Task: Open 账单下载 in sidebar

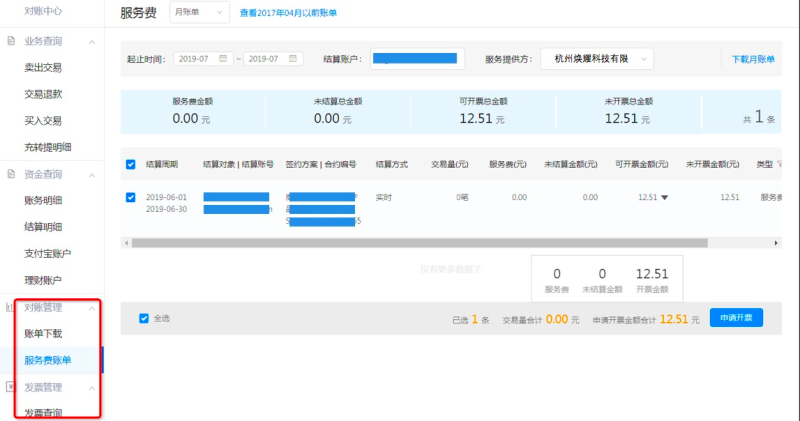Action: (43, 334)
